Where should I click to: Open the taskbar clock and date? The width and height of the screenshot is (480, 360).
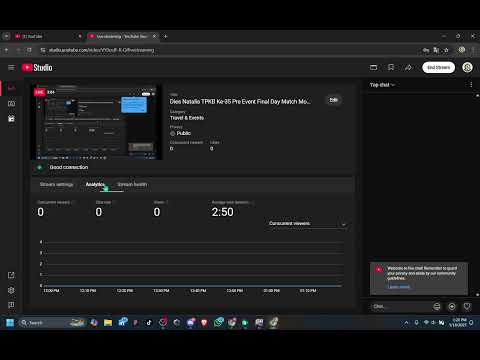point(457,322)
